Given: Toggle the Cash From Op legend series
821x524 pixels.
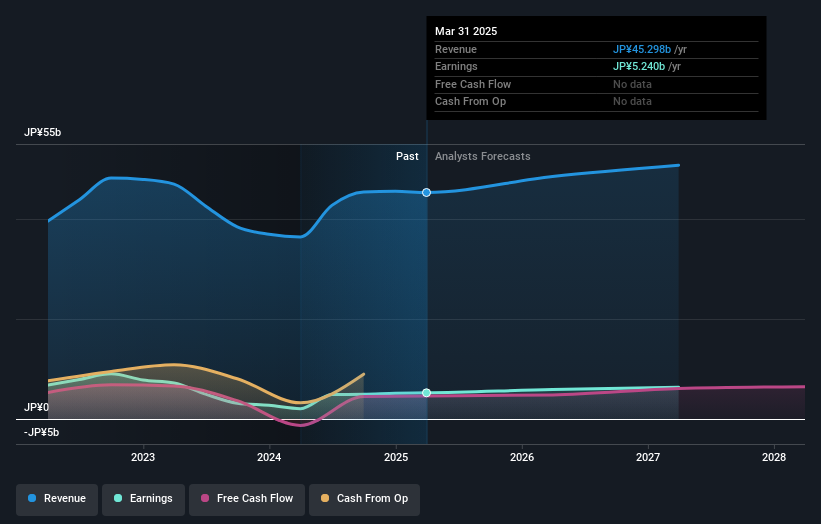Looking at the screenshot, I should point(364,499).
